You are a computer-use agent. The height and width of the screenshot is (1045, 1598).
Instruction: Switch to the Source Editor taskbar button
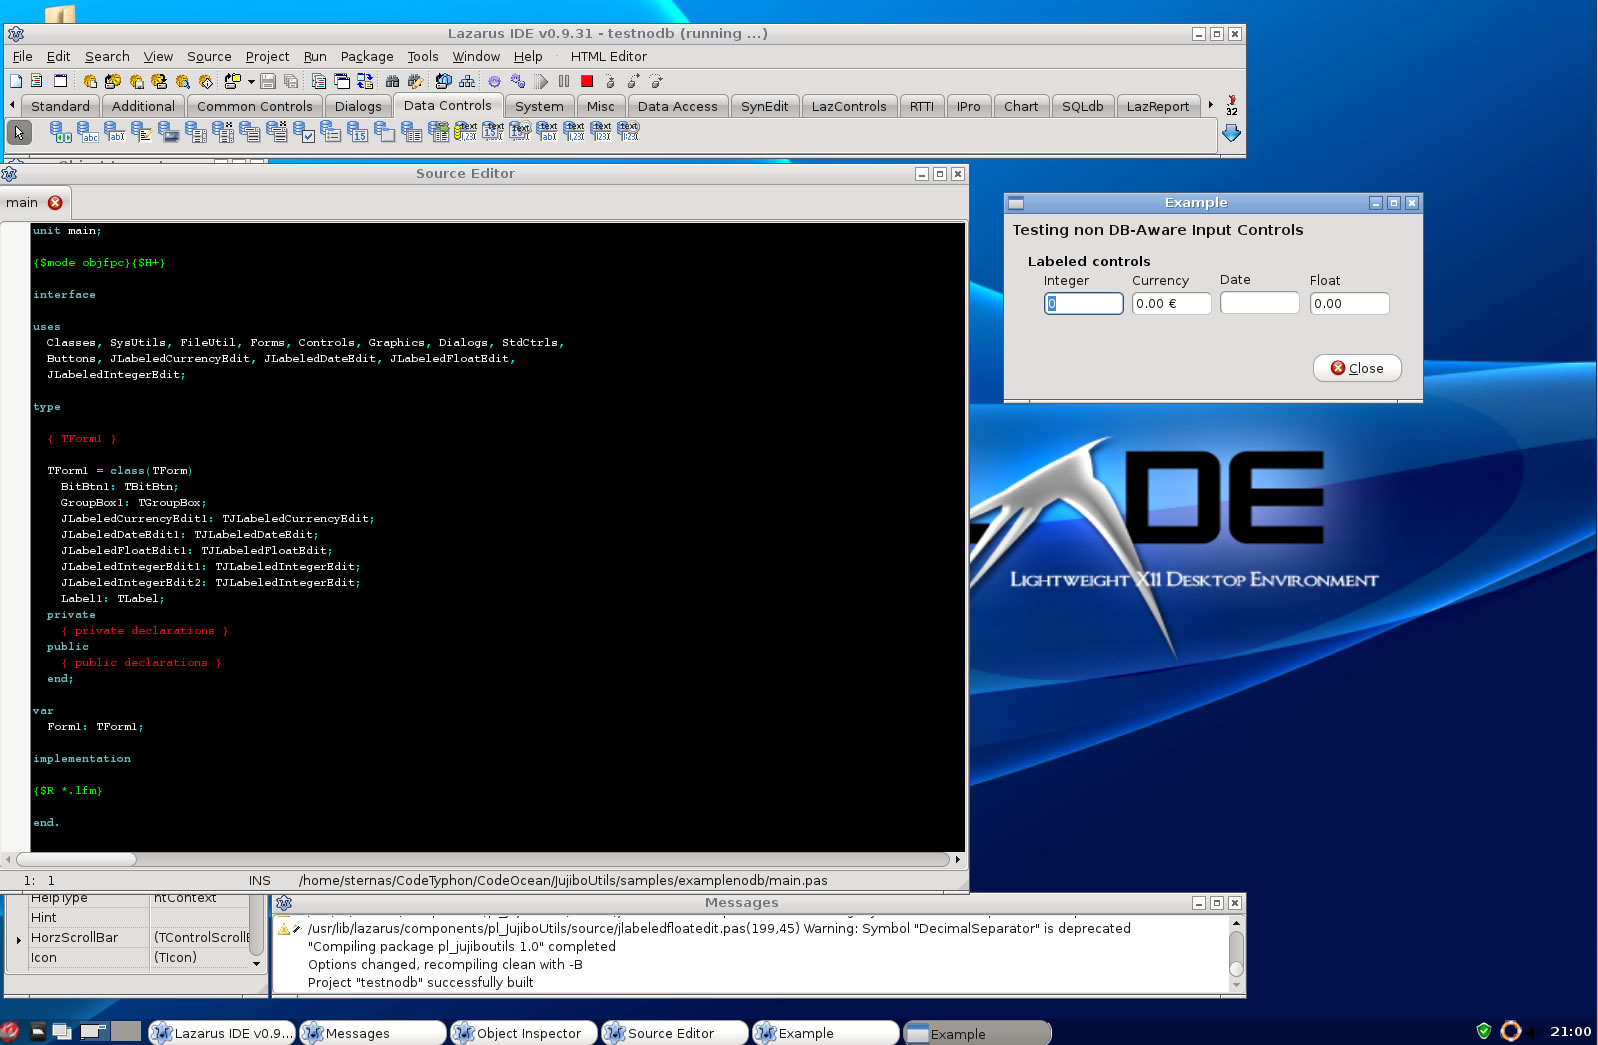[x=674, y=1033]
